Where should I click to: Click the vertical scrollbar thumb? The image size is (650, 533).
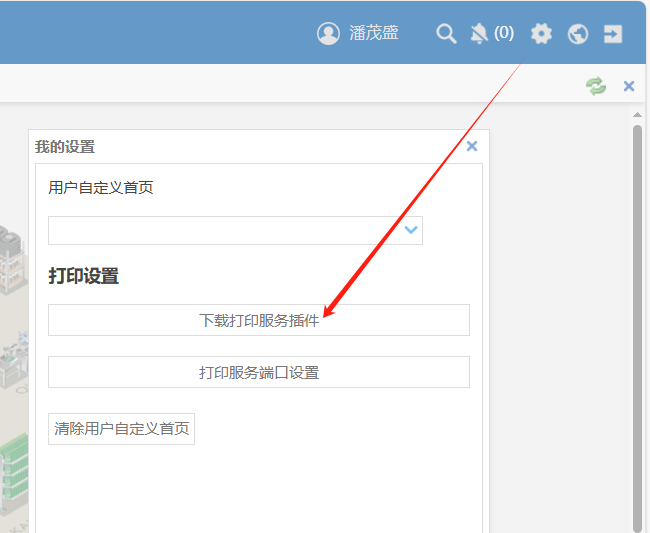tap(637, 320)
